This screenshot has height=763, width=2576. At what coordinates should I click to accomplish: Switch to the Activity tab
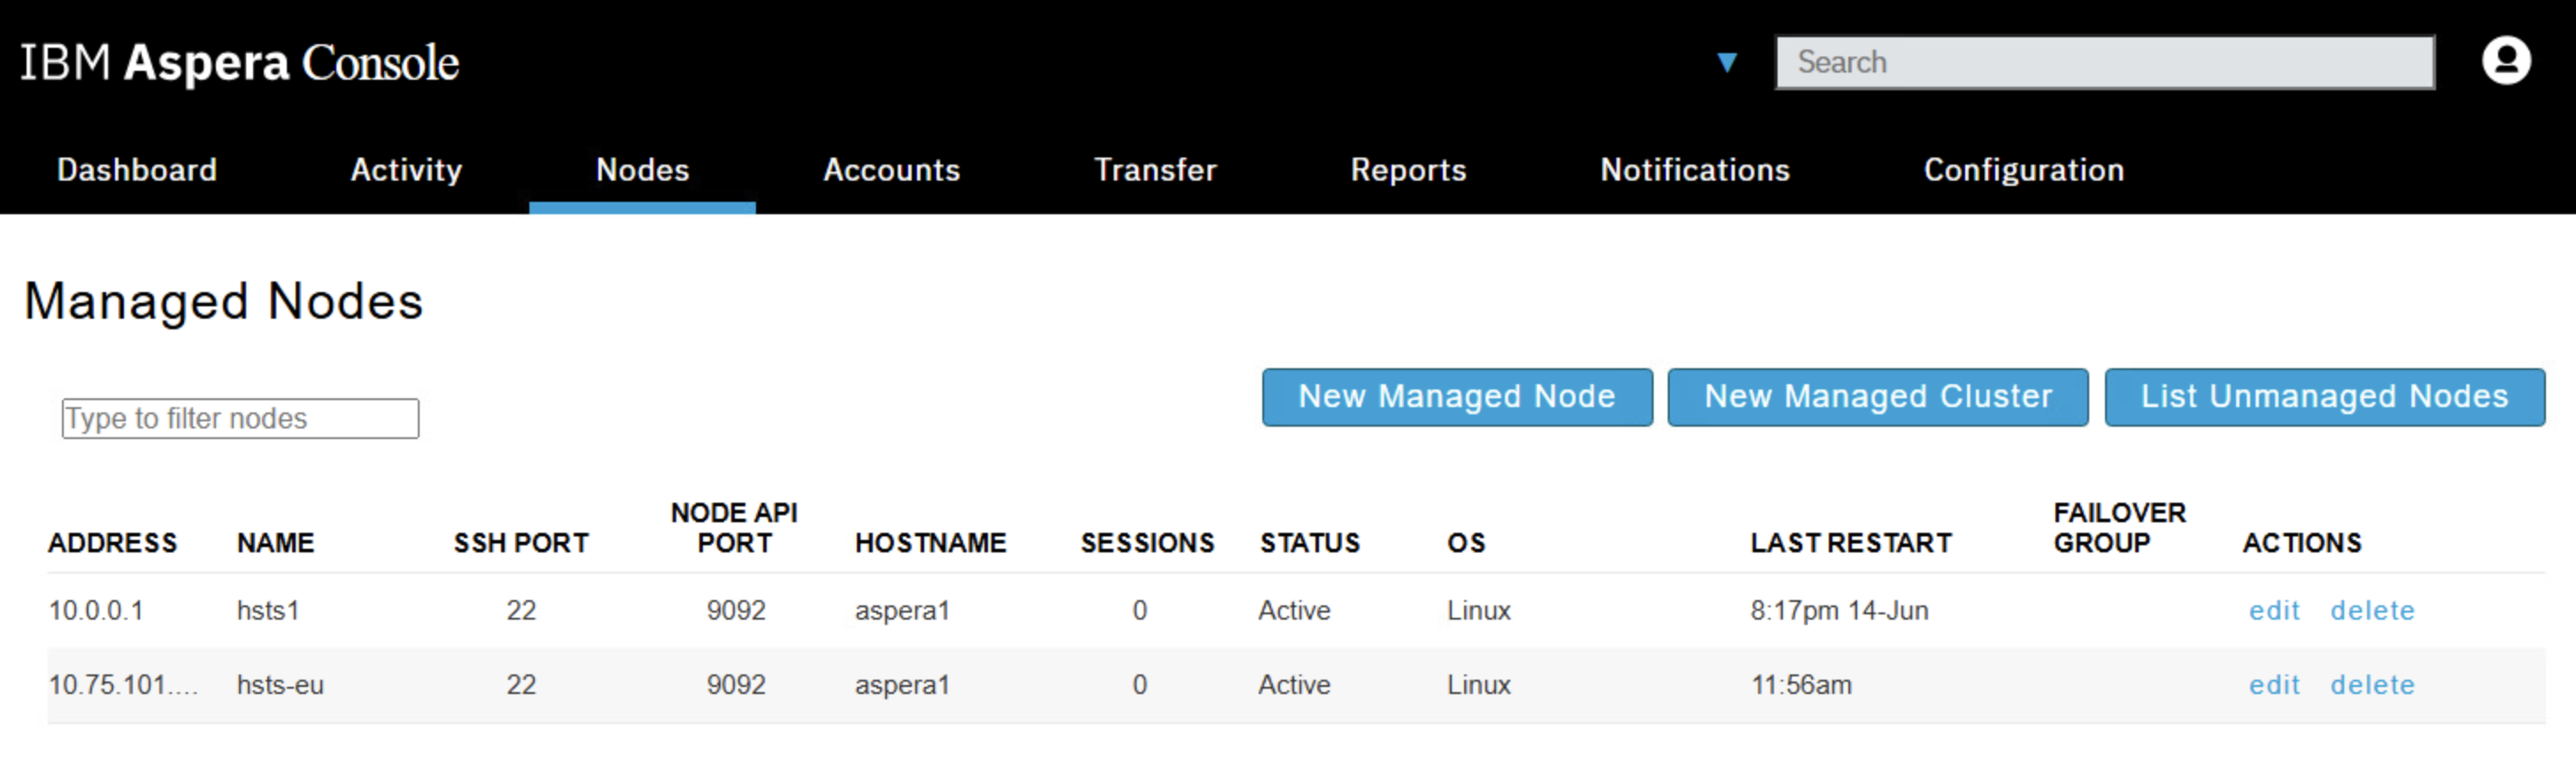coord(406,170)
